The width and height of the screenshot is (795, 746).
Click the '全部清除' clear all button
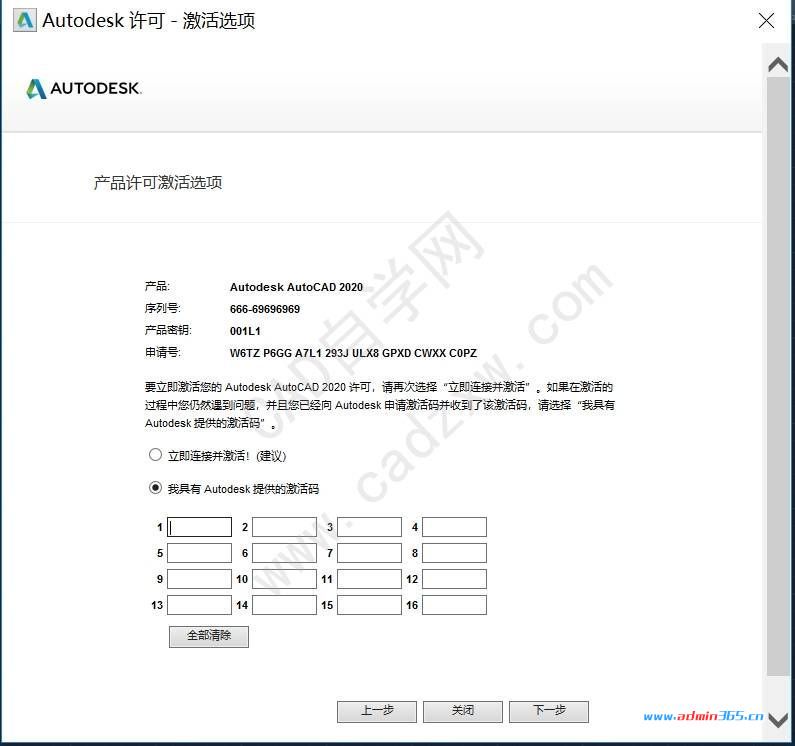pyautogui.click(x=209, y=636)
